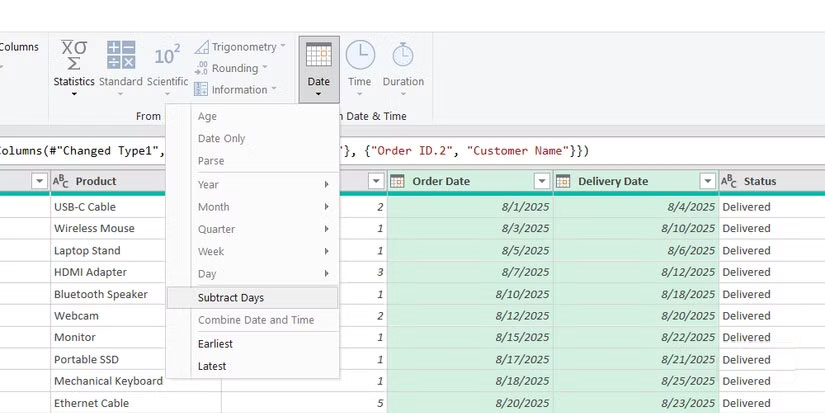Click the Information icon in ribbon
This screenshot has width=825, height=413.
[x=202, y=90]
